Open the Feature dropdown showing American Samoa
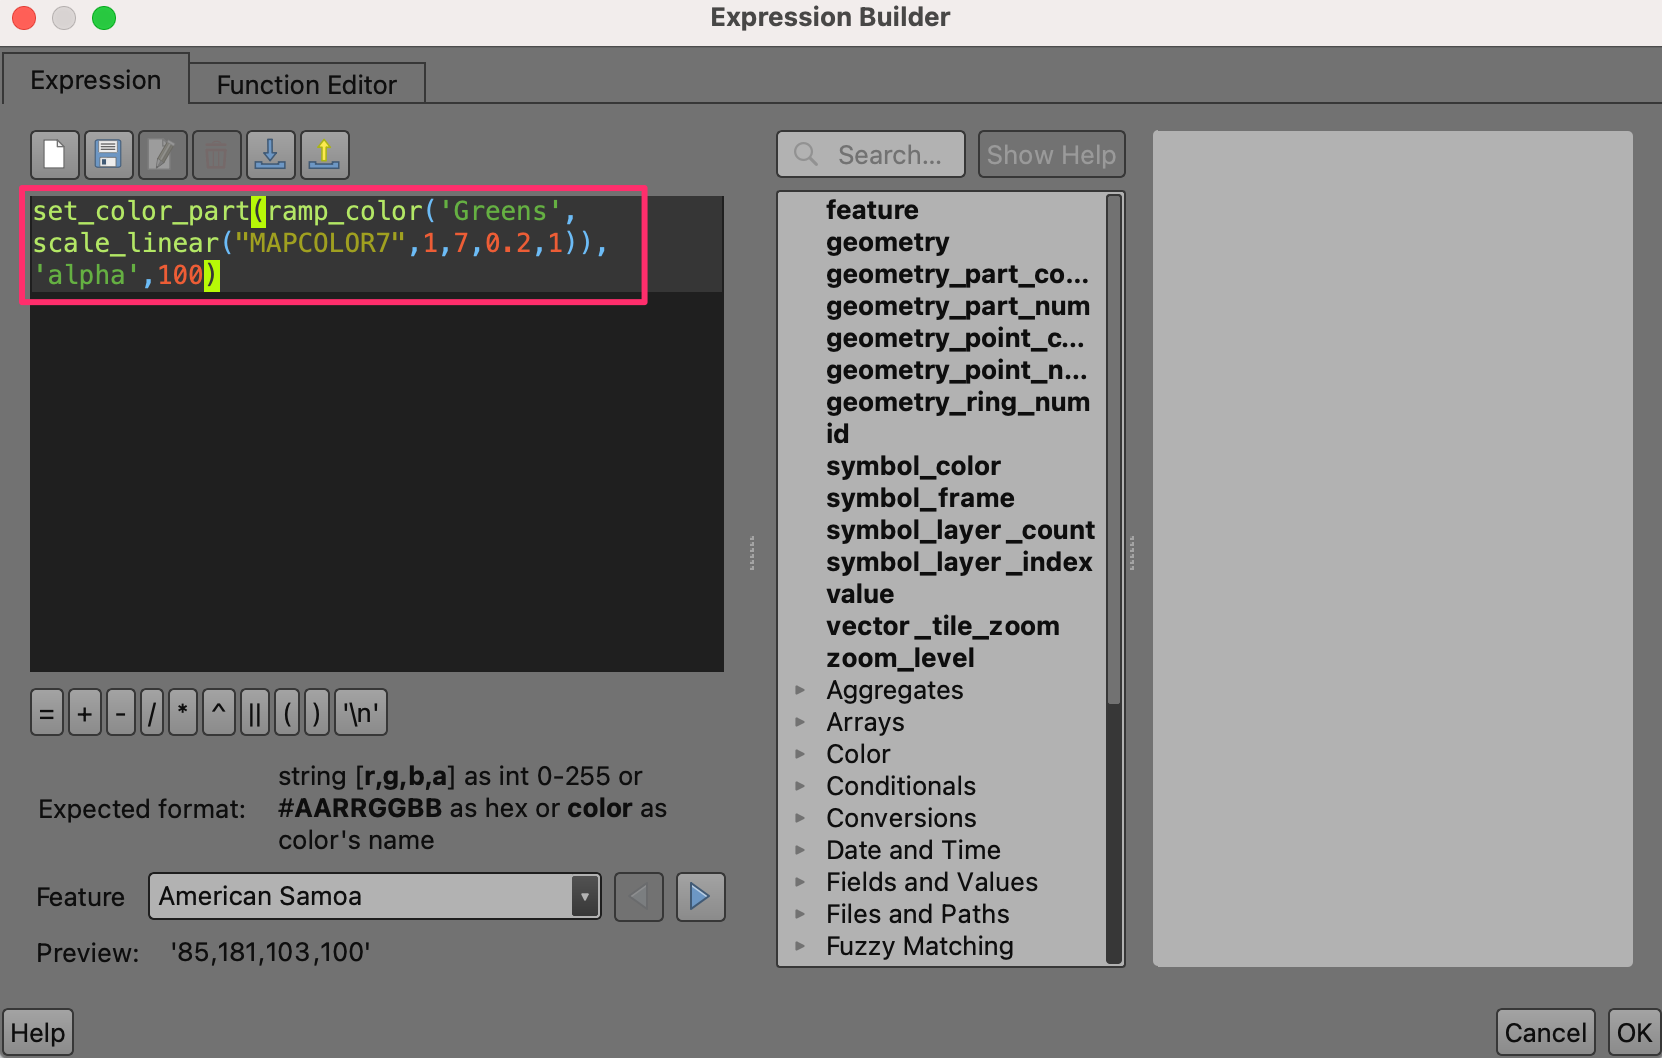Viewport: 1662px width, 1058px height. 374,896
